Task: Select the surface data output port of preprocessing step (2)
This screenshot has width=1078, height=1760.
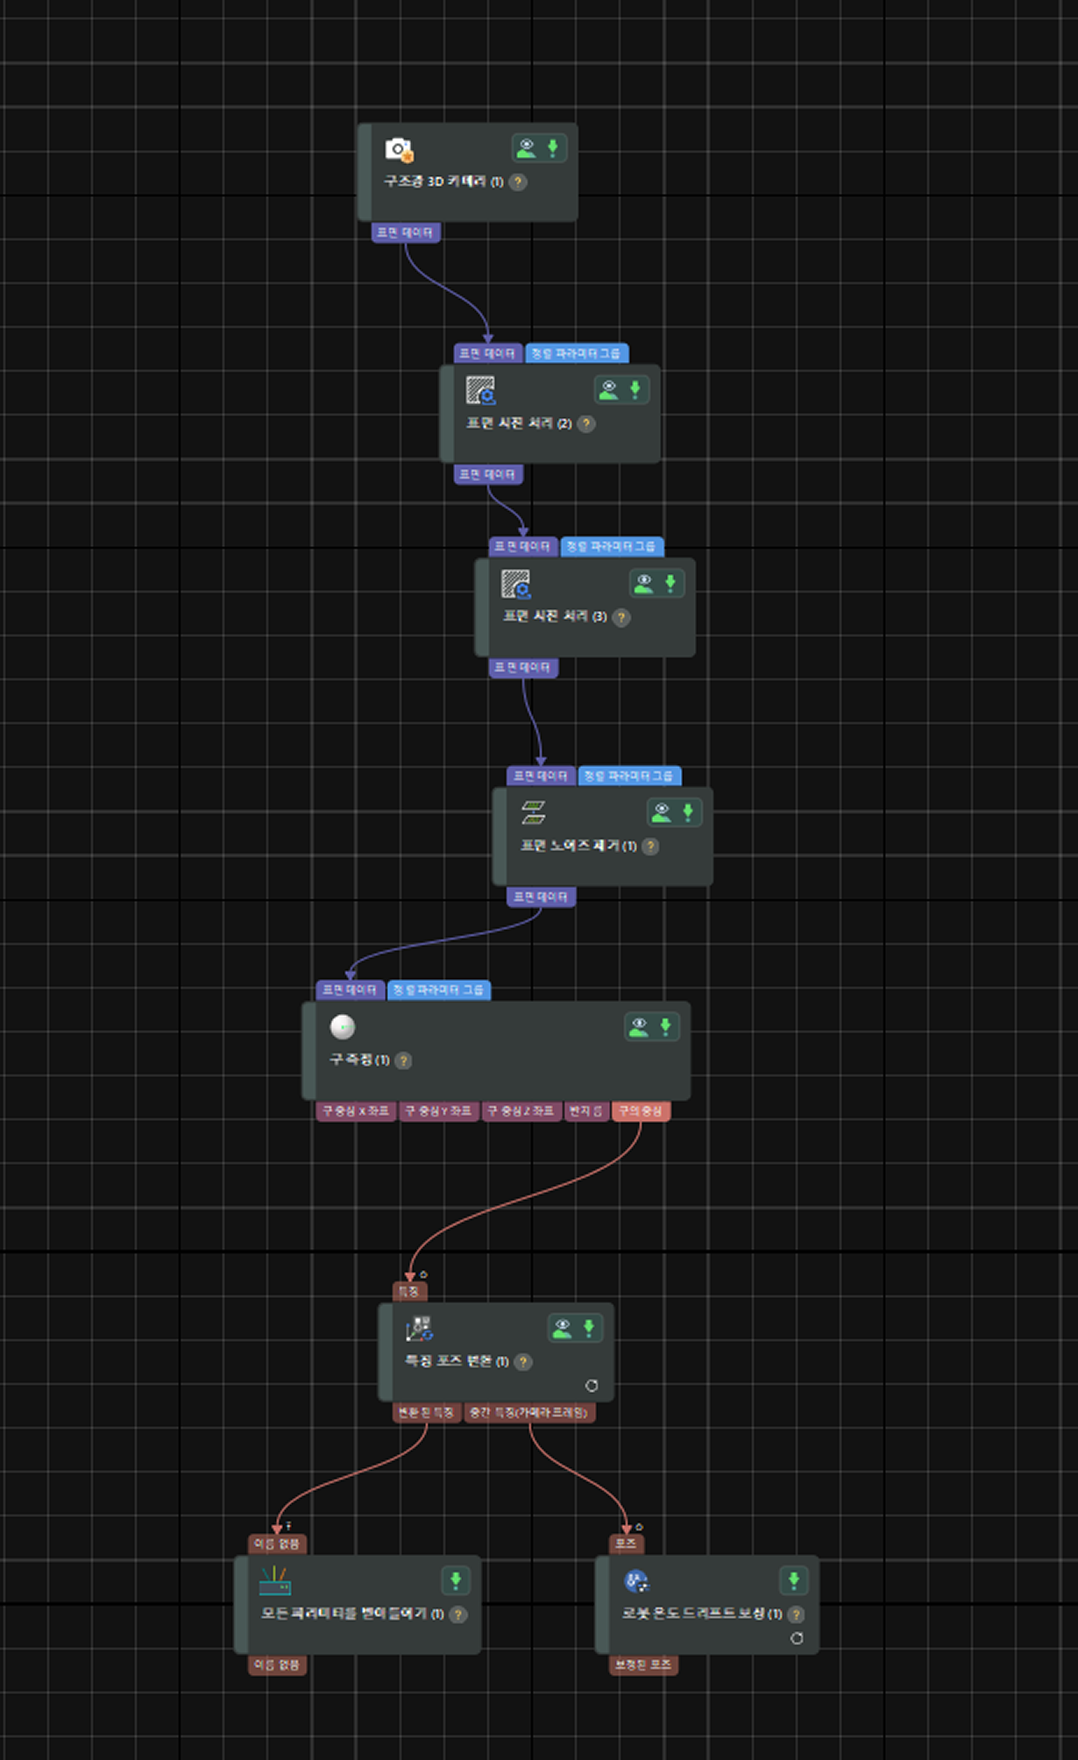Action: click(488, 474)
